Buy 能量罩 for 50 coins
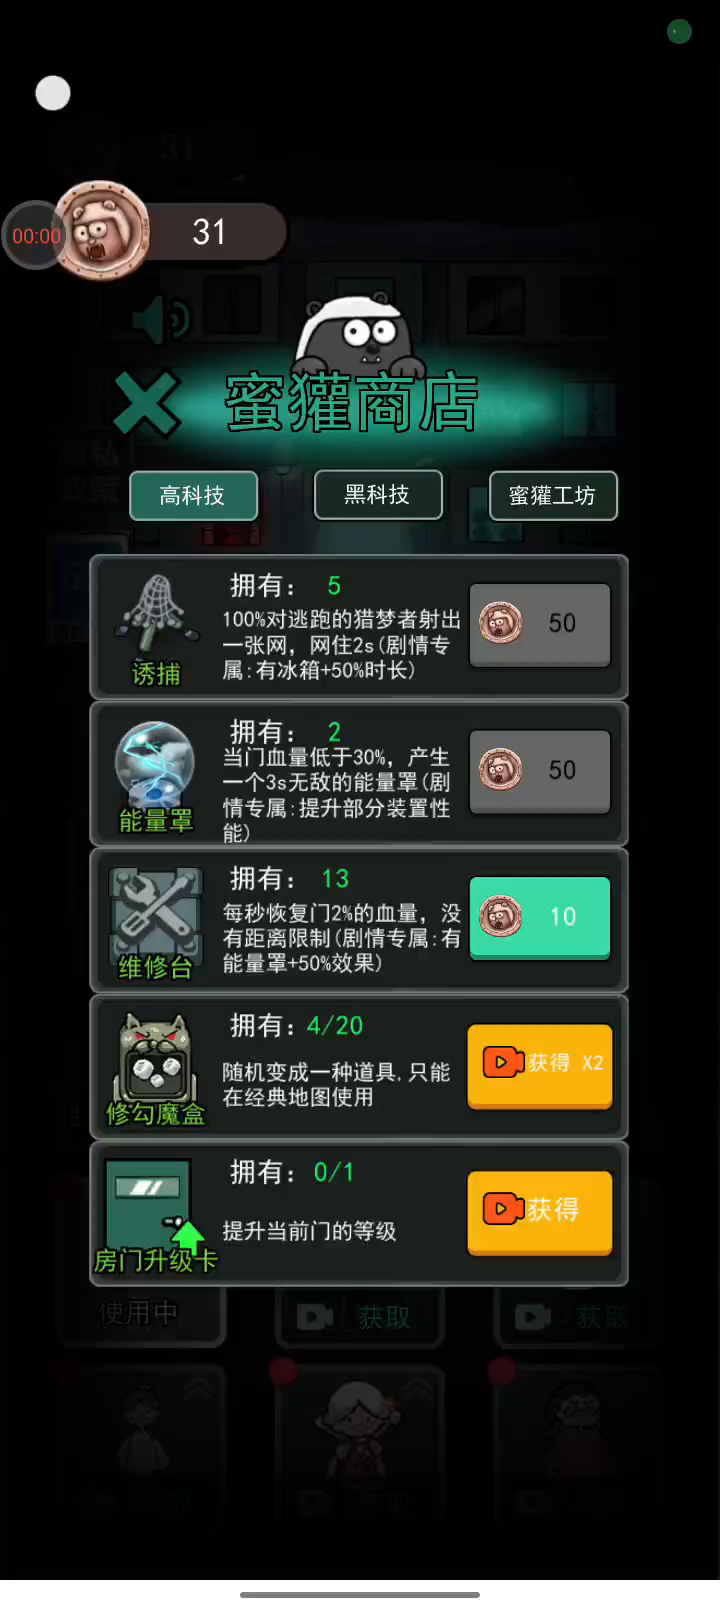Image resolution: width=720 pixels, height=1612 pixels. pyautogui.click(x=540, y=771)
